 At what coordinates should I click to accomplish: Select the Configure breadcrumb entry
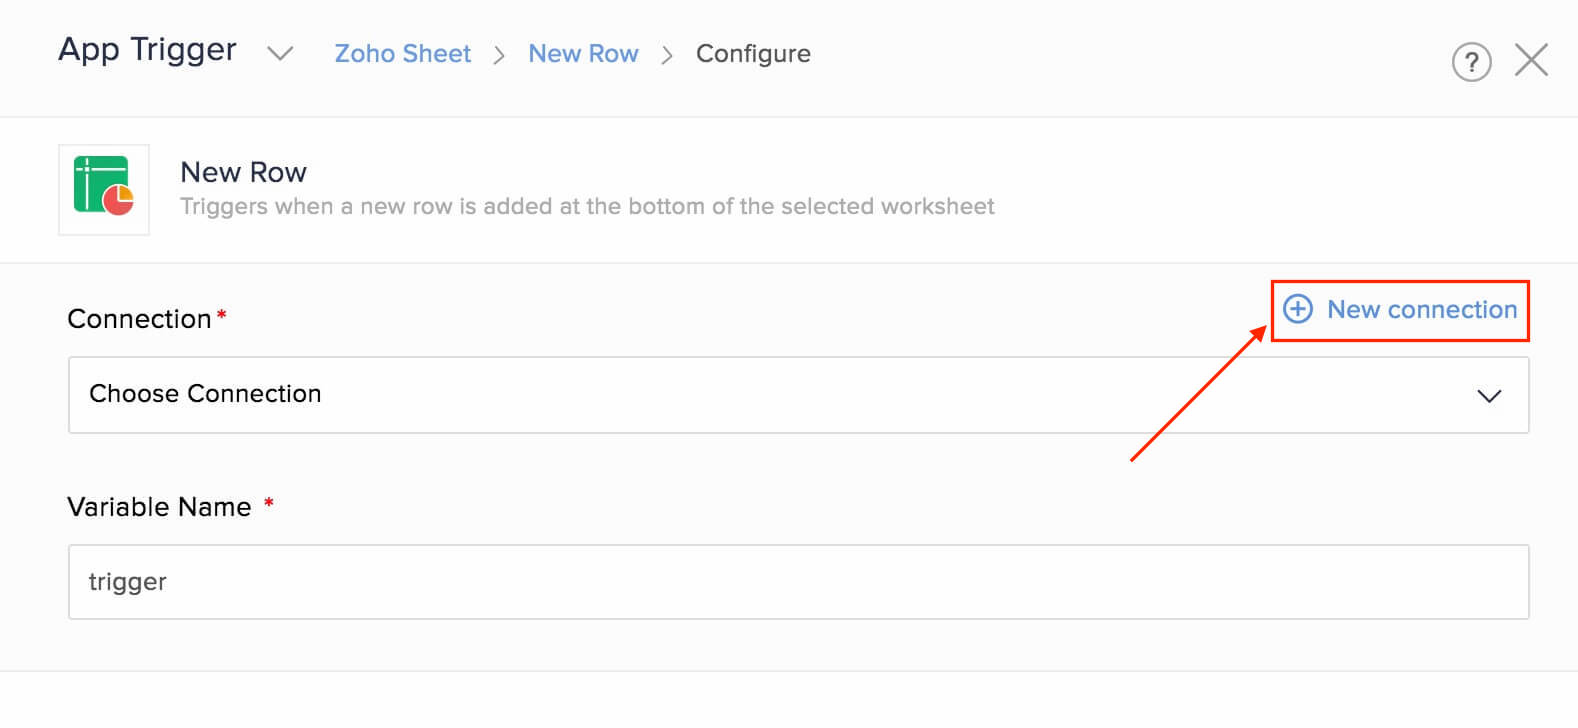tap(753, 53)
